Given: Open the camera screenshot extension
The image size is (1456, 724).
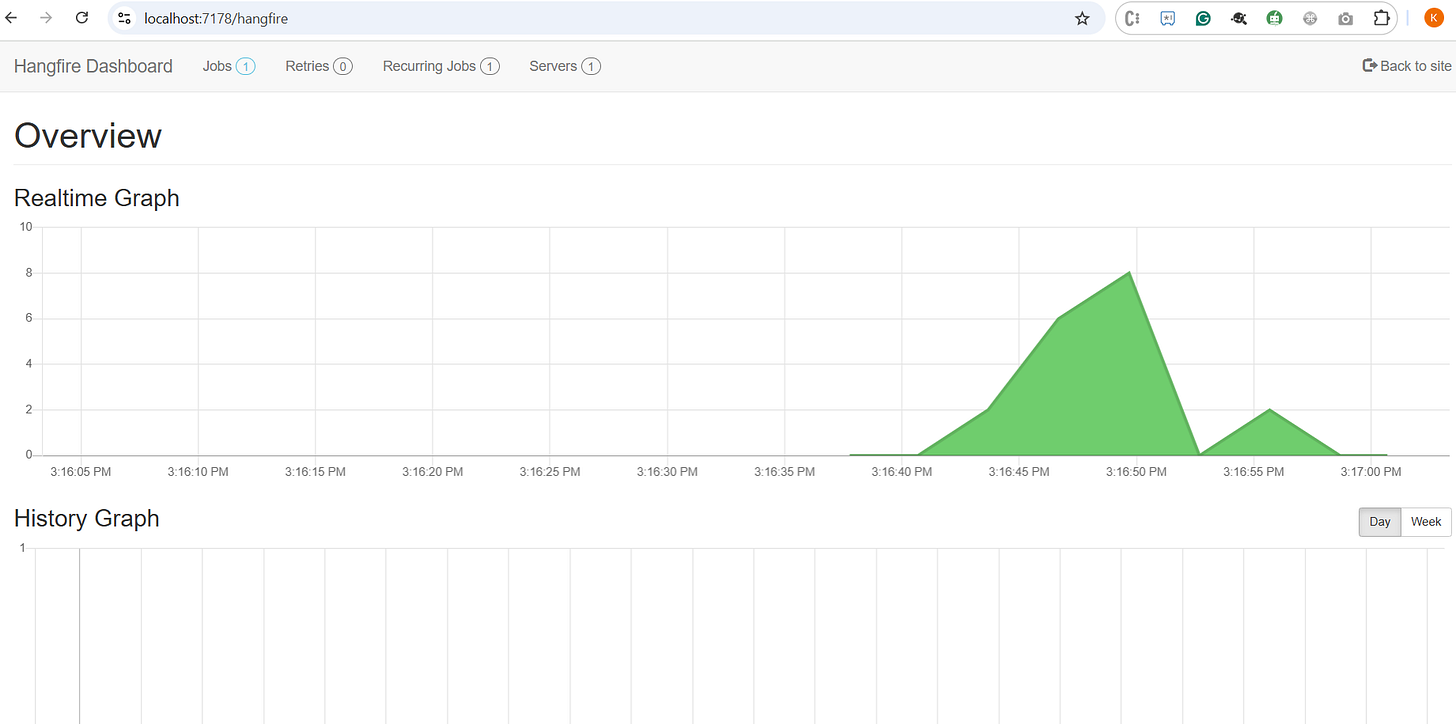Looking at the screenshot, I should [x=1345, y=18].
